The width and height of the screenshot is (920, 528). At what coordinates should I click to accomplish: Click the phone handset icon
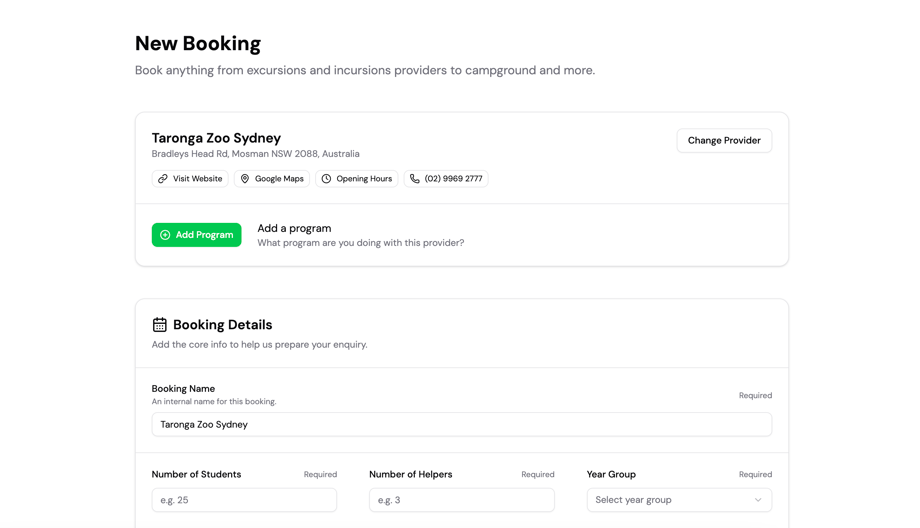coord(415,179)
